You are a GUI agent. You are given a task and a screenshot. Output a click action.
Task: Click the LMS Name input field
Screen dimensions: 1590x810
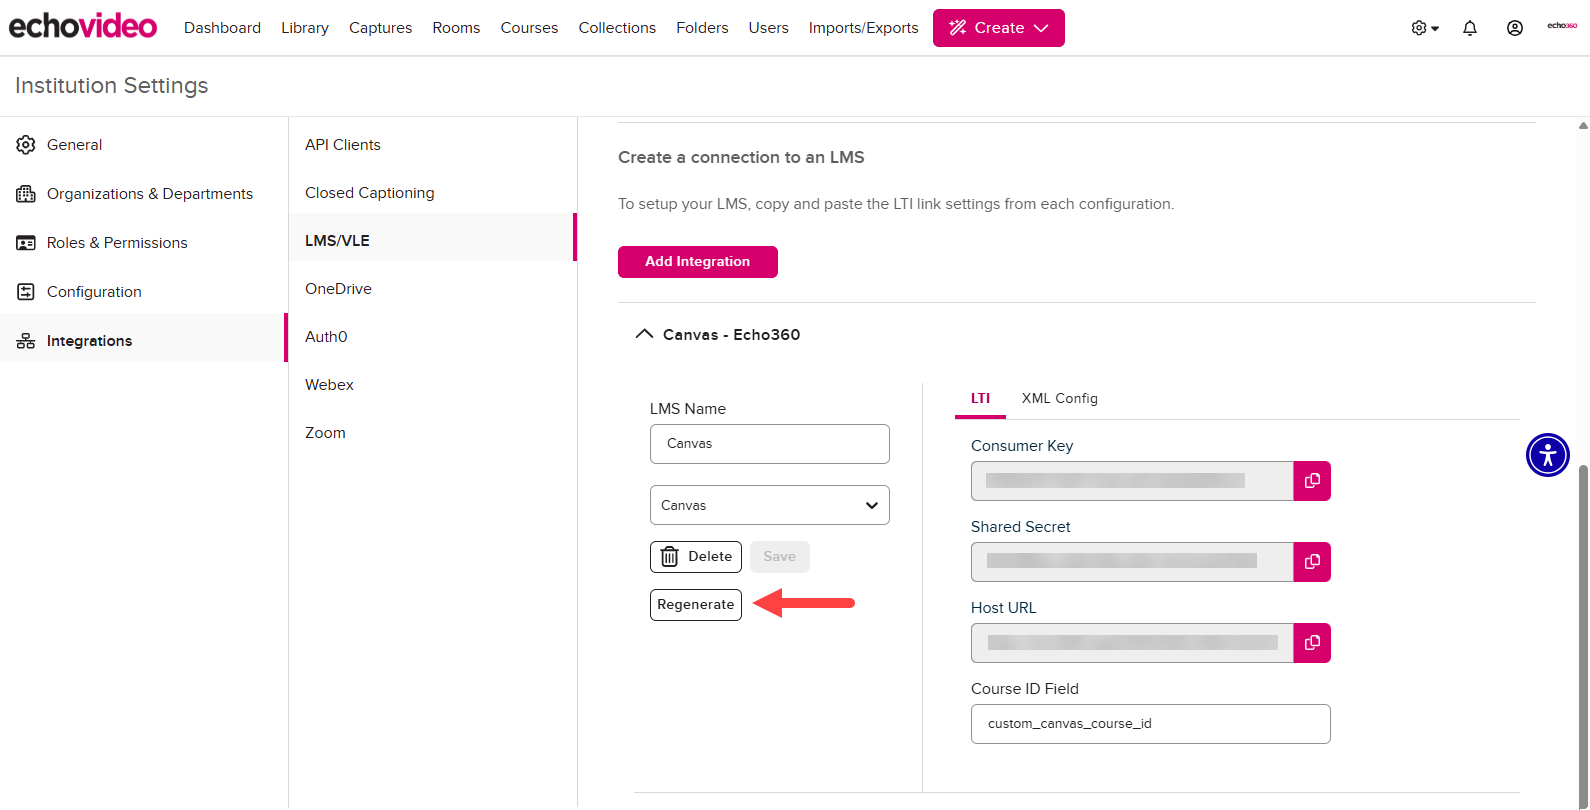770,444
